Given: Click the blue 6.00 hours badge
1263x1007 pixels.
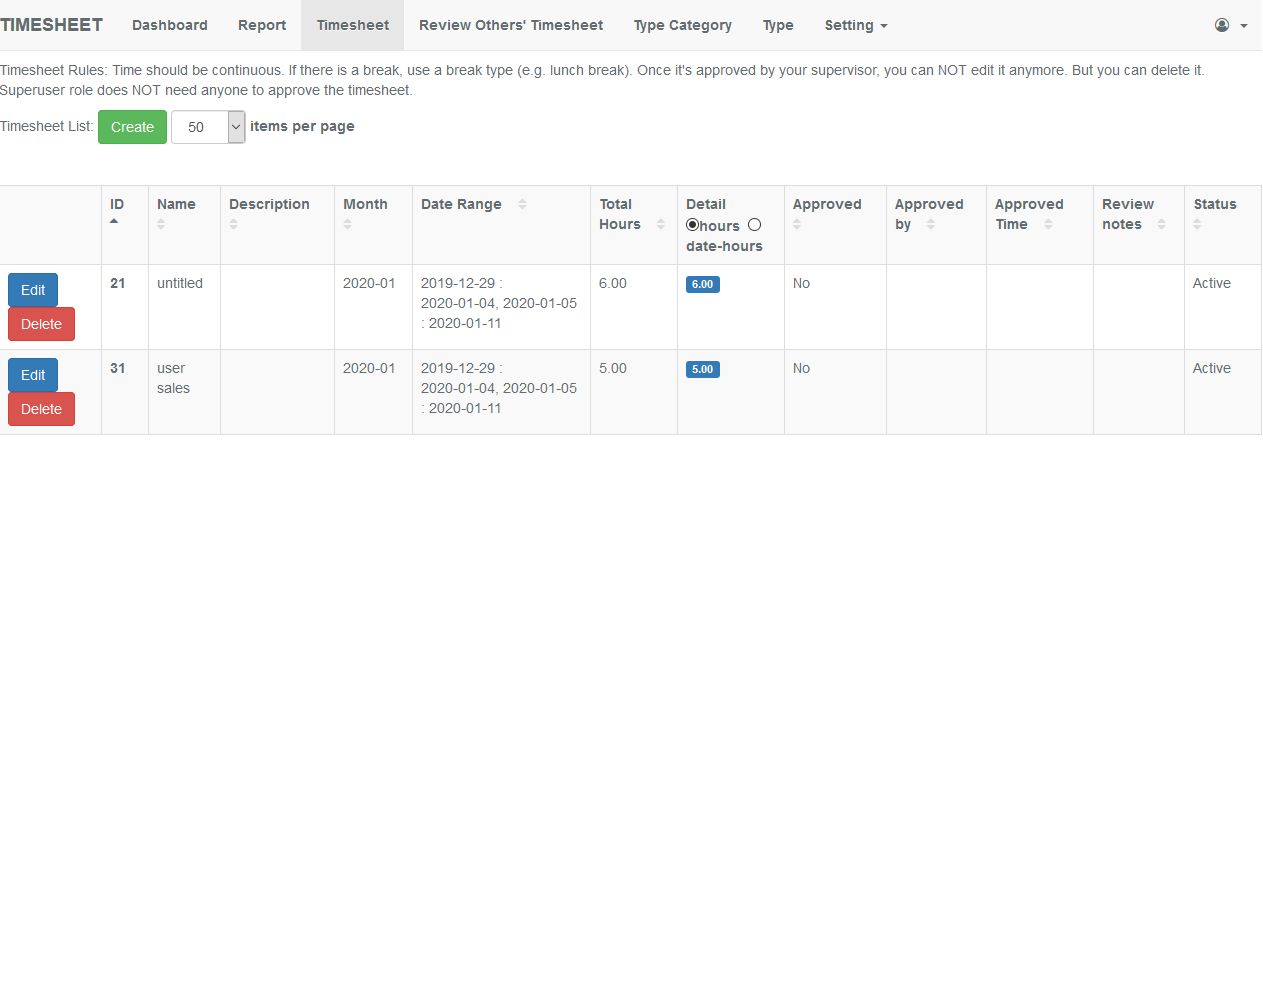Looking at the screenshot, I should (x=702, y=284).
